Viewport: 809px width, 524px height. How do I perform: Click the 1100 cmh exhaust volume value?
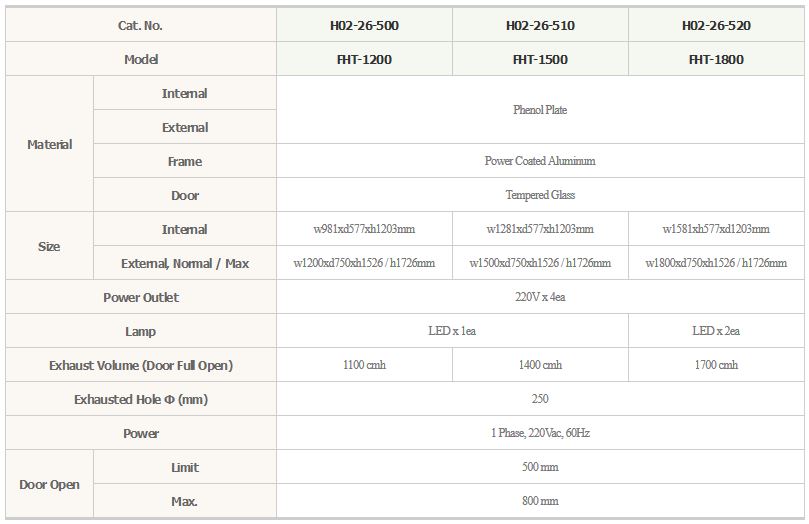coord(364,365)
